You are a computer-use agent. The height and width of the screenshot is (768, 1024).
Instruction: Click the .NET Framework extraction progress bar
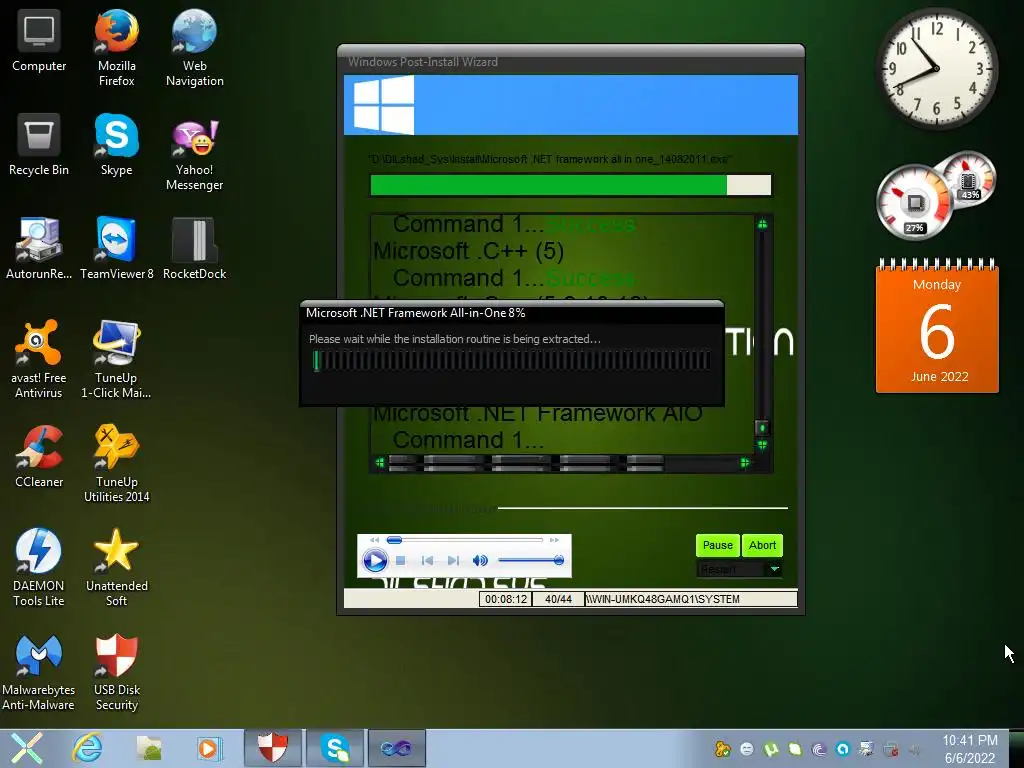coord(511,360)
